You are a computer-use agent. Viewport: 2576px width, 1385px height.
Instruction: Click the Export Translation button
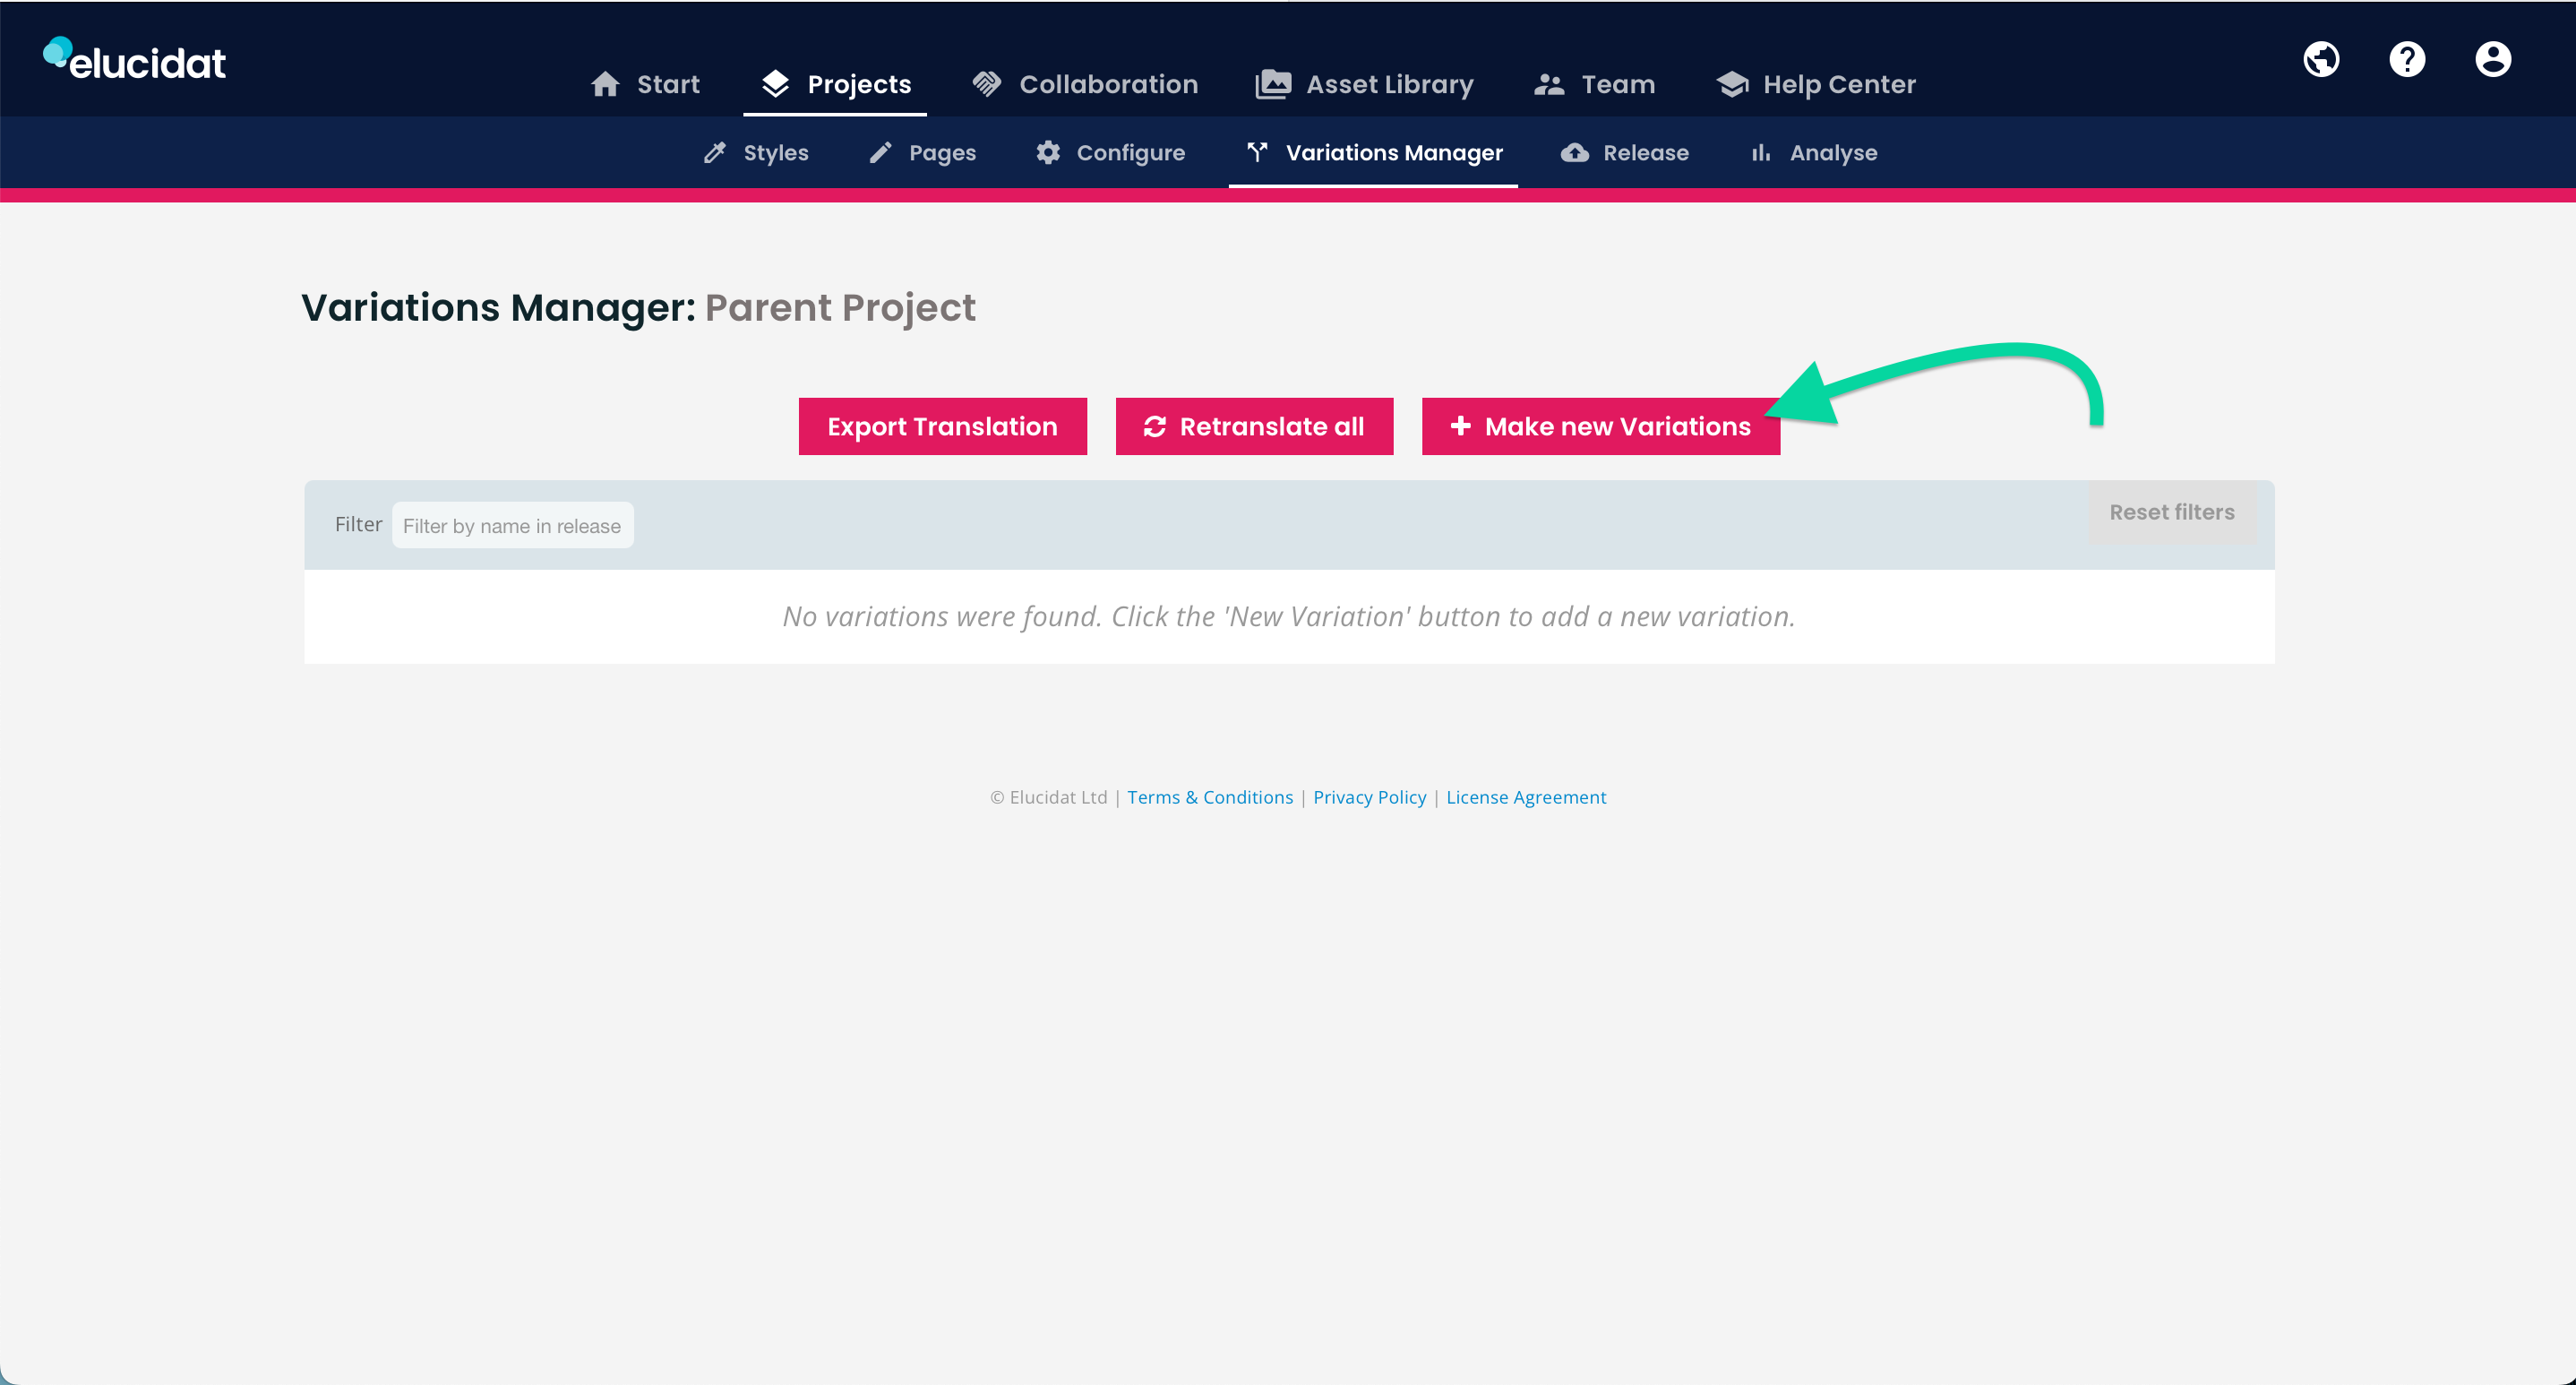[x=942, y=426]
